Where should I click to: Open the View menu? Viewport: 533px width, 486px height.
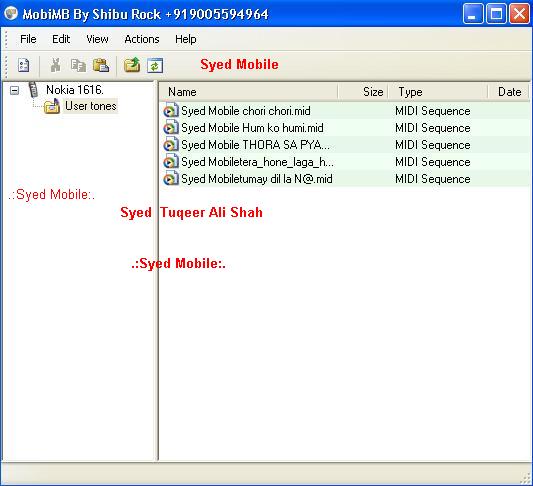coord(97,39)
